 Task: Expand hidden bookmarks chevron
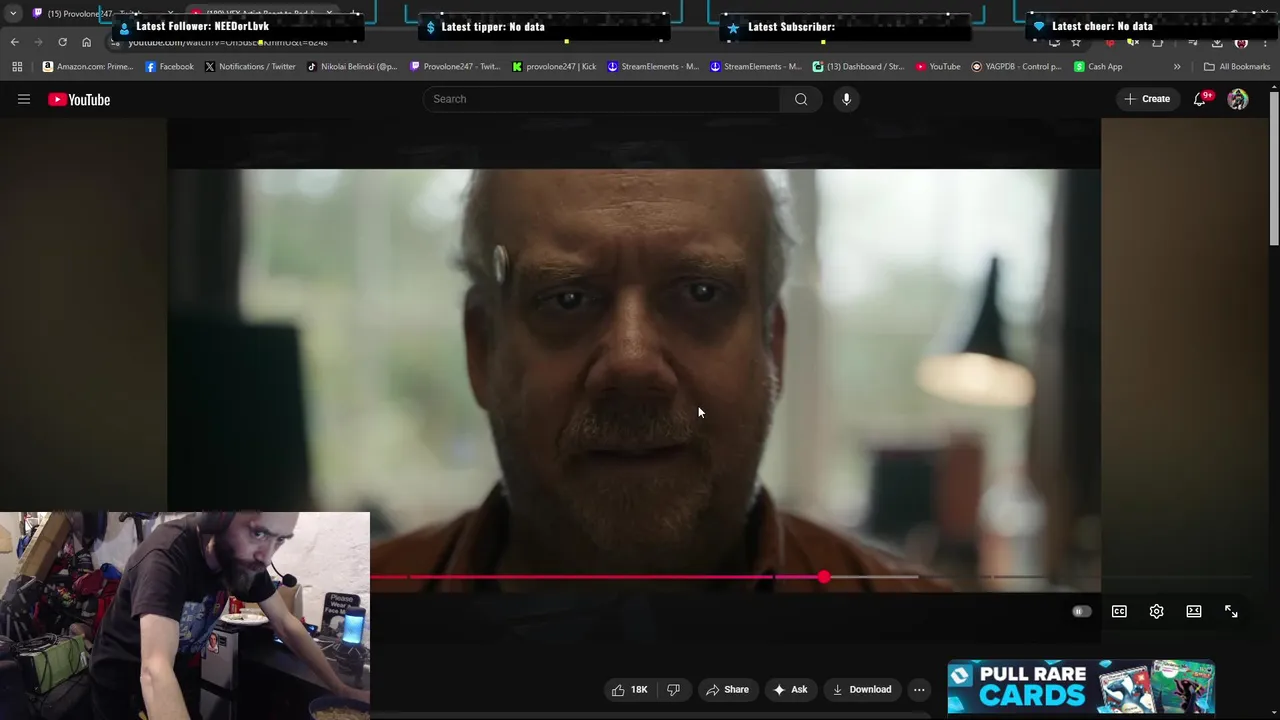click(x=1177, y=66)
